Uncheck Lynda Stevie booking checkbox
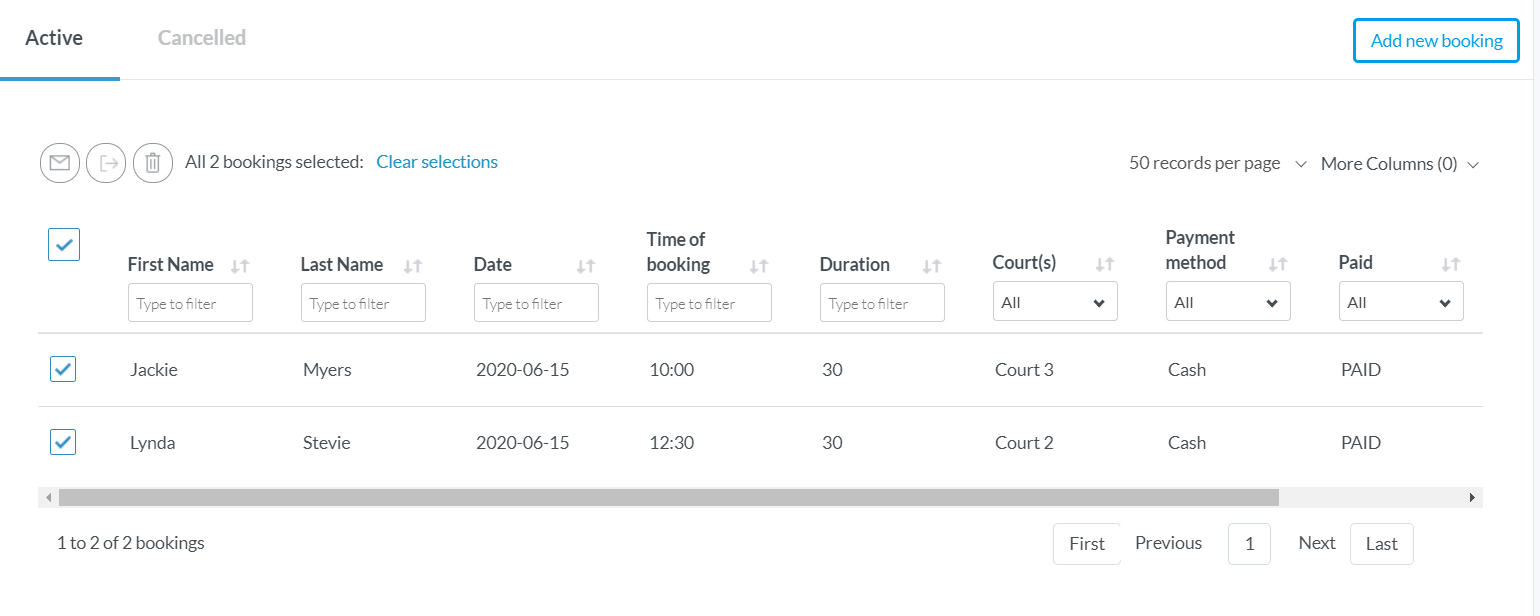The width and height of the screenshot is (1540, 616). [63, 442]
